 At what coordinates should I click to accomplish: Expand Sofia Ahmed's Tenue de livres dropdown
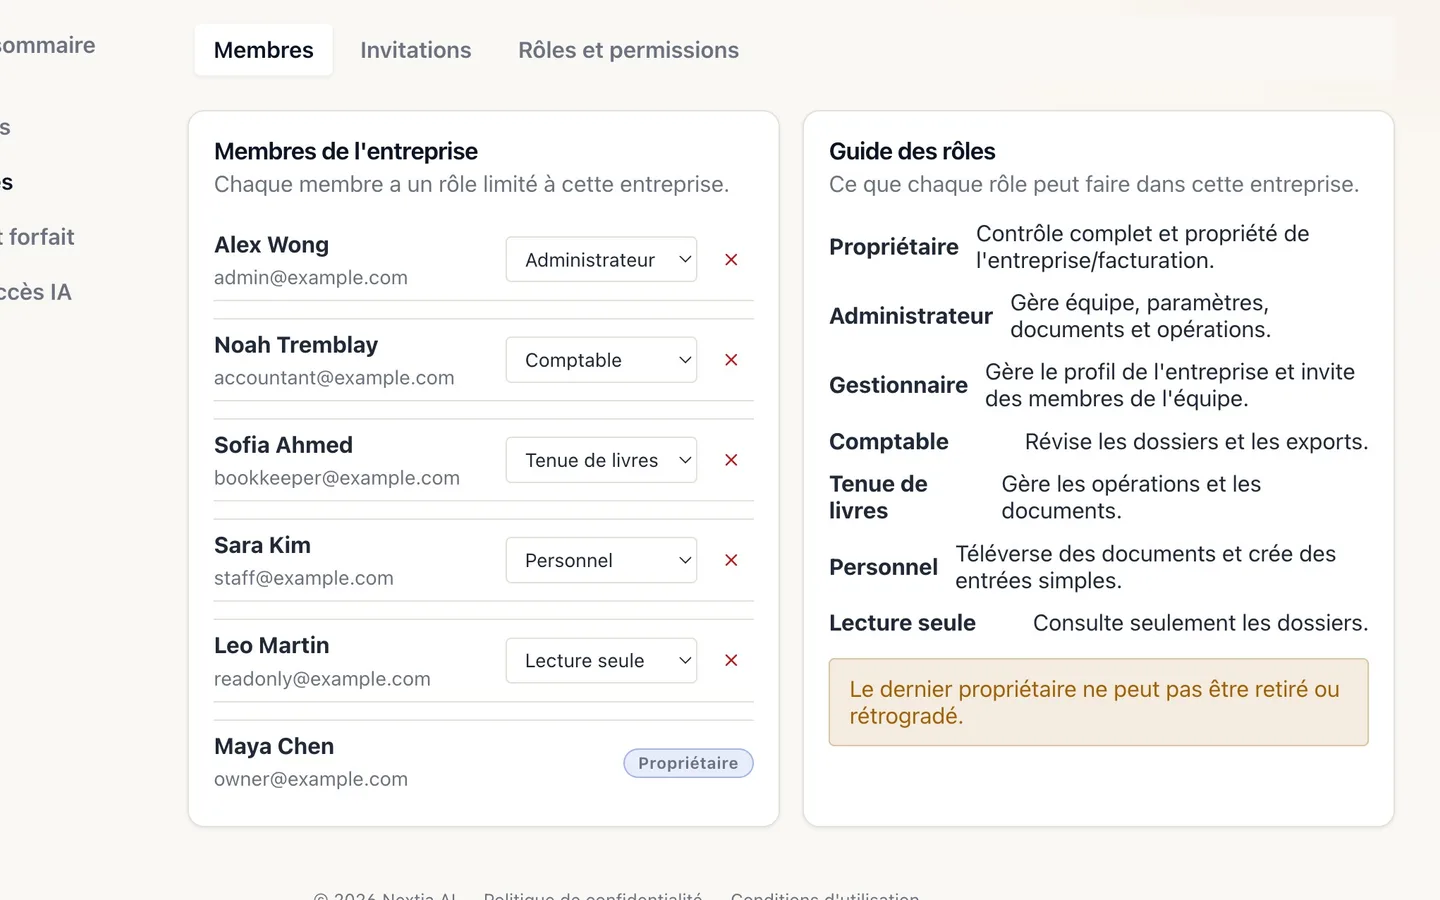(601, 460)
